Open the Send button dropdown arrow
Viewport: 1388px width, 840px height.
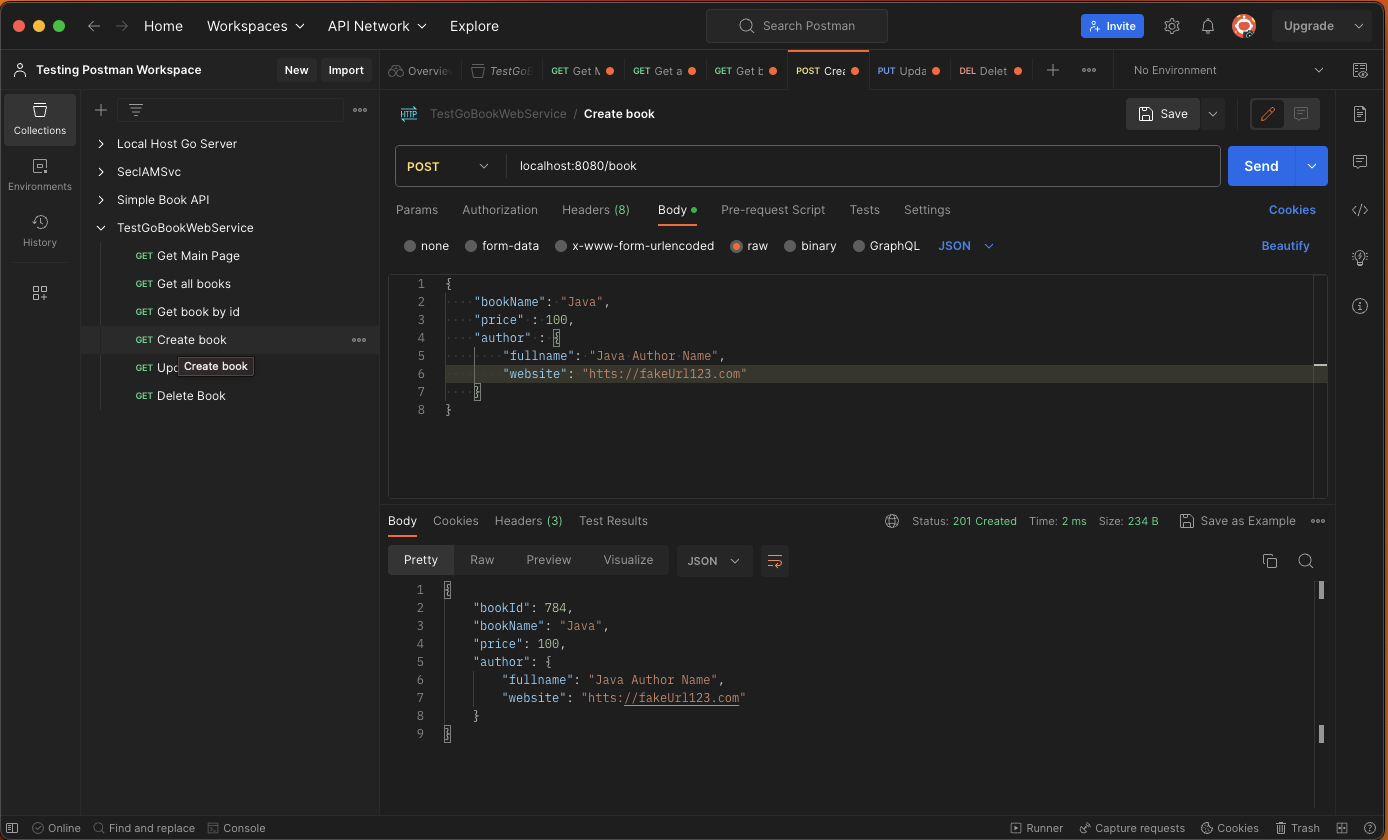(x=1311, y=166)
